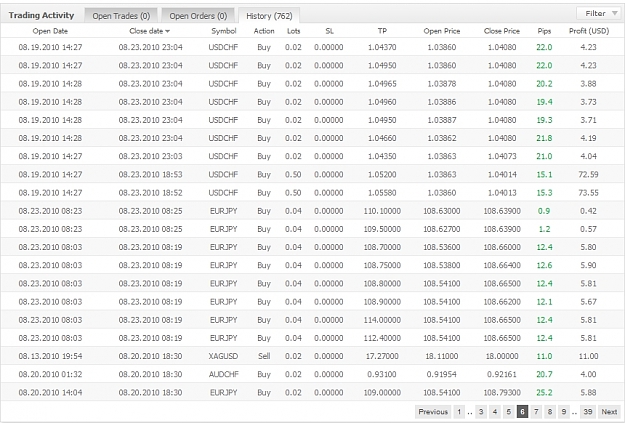
Task: Open the Filter dropdown
Action: 598,14
